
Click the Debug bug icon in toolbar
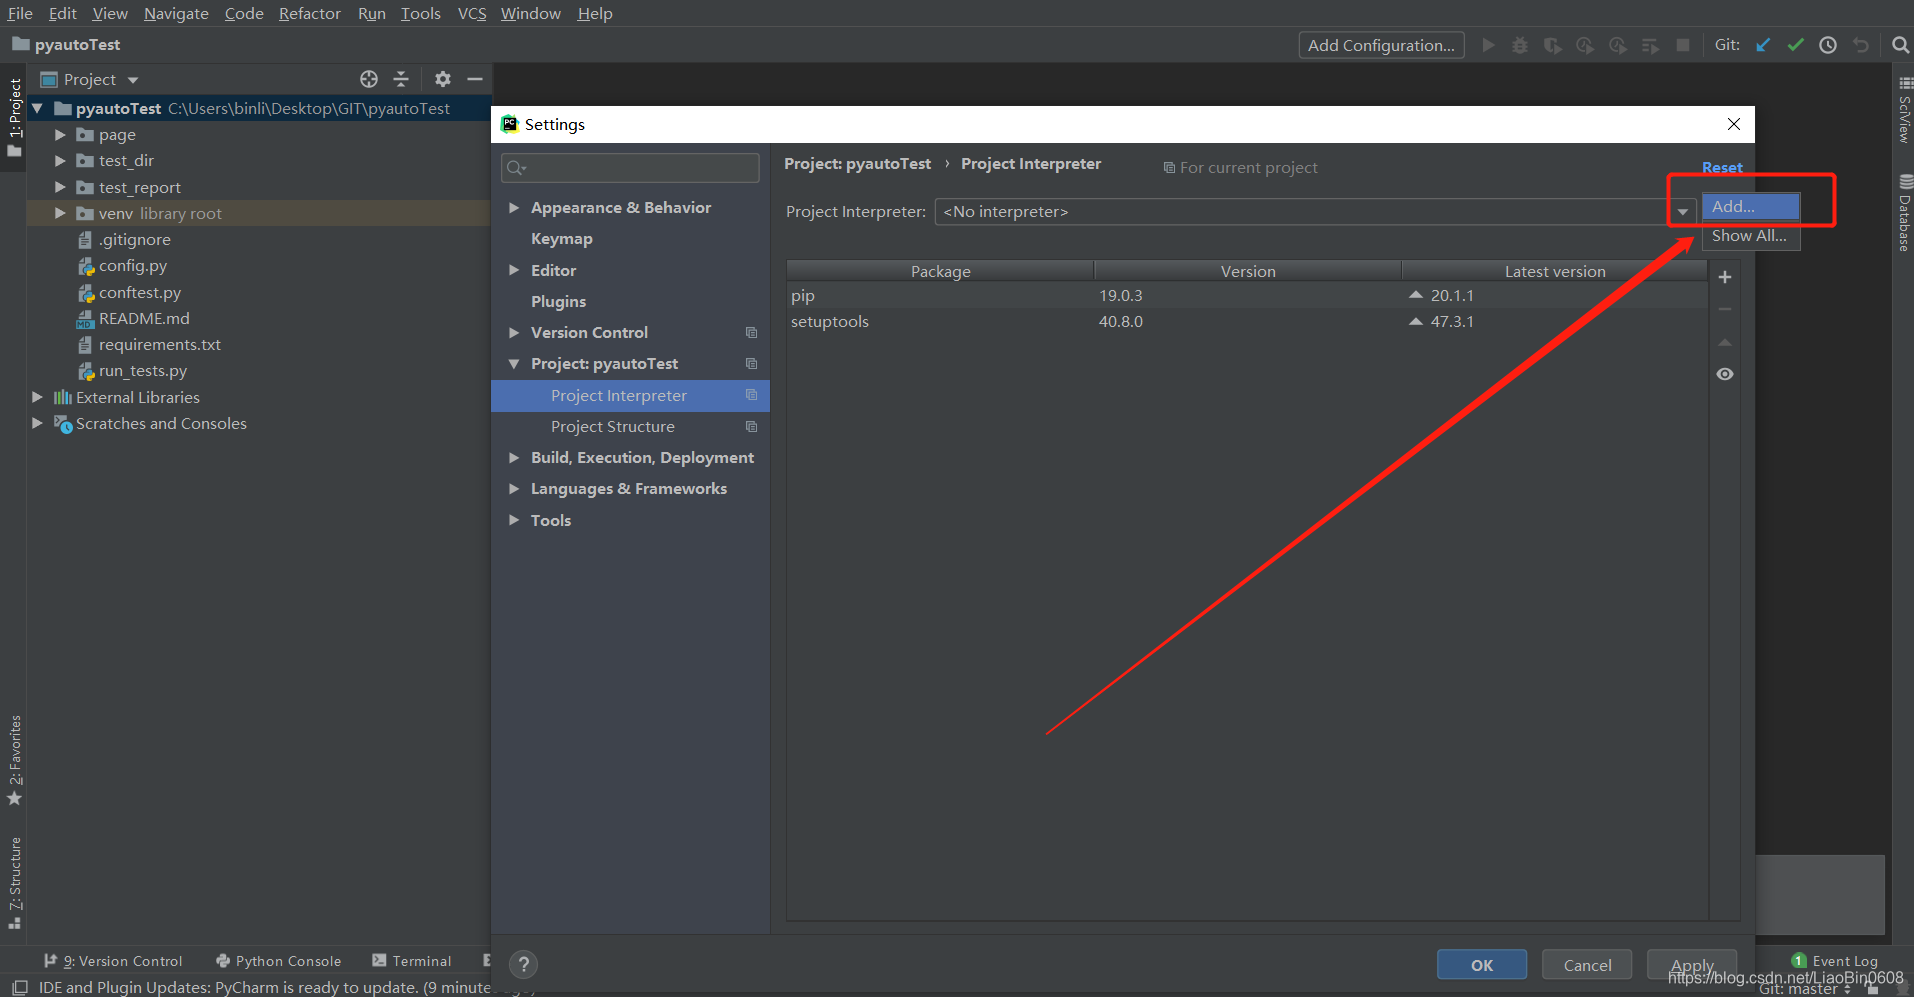tap(1520, 45)
